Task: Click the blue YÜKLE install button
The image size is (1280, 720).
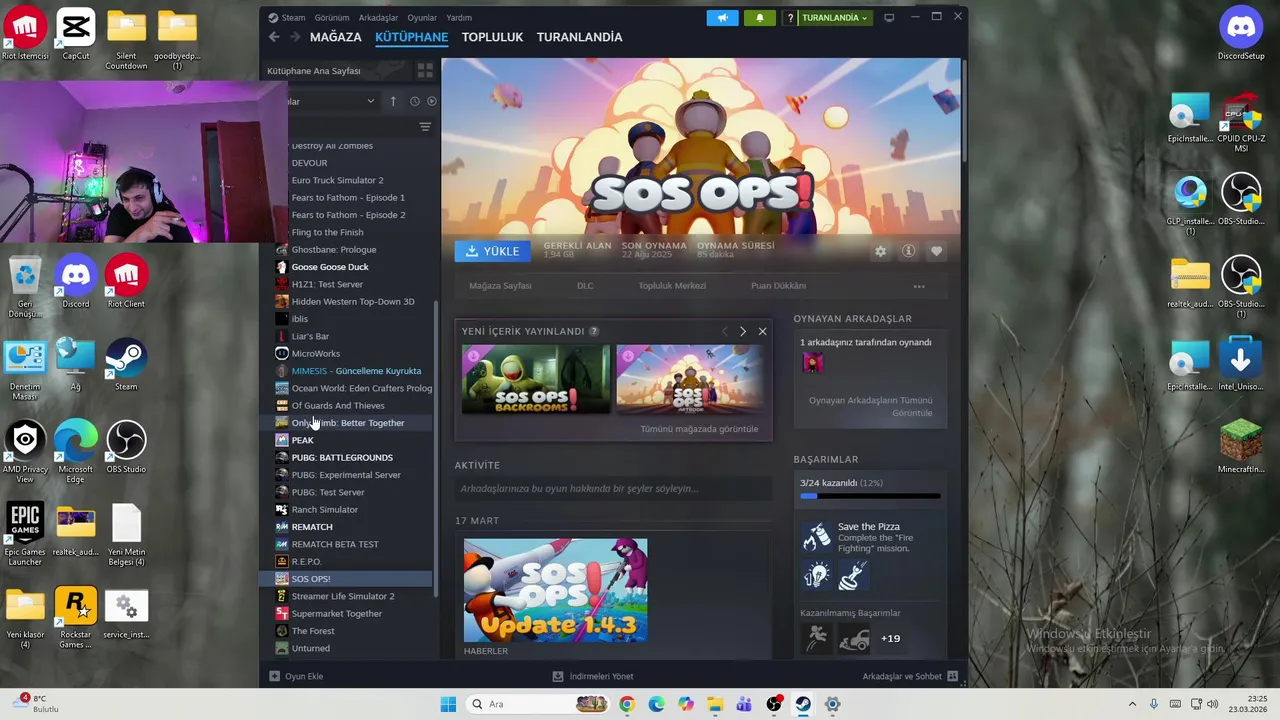Action: click(493, 251)
